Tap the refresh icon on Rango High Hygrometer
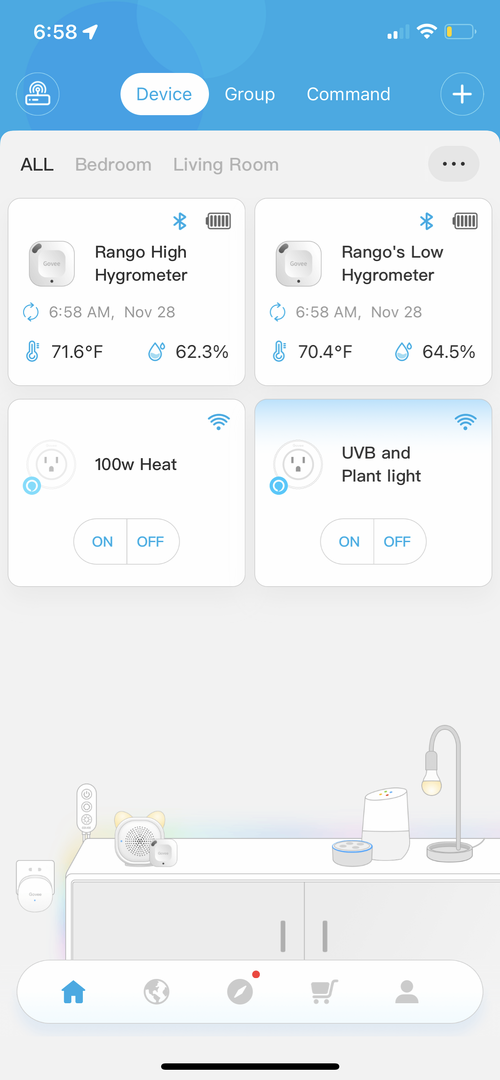 (x=31, y=312)
